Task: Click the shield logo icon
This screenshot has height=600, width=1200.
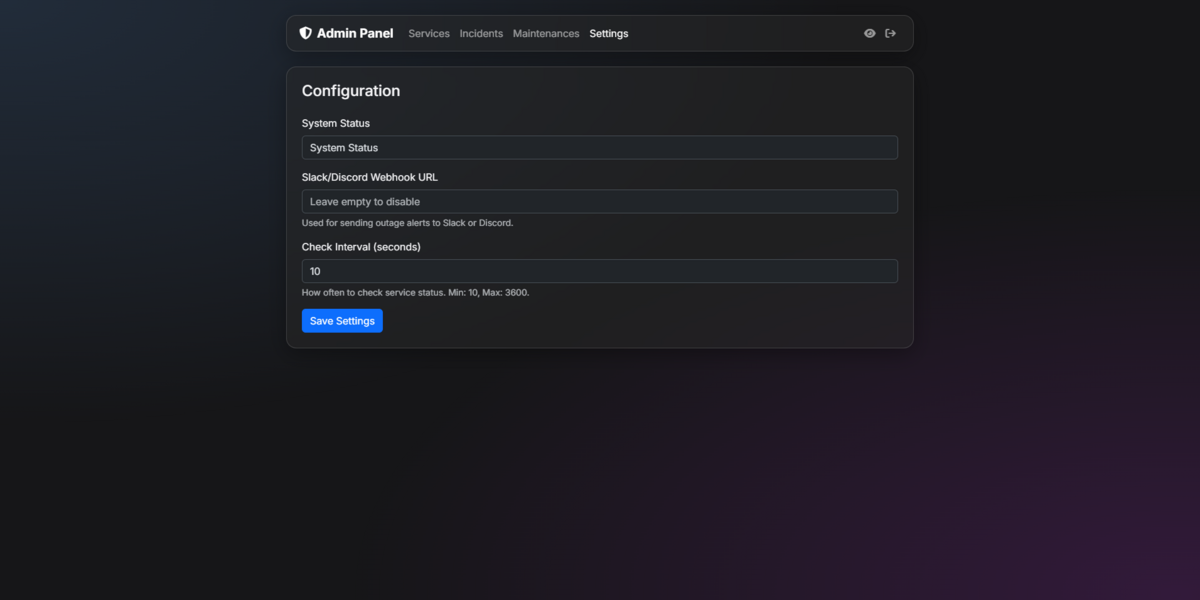Action: pos(306,33)
